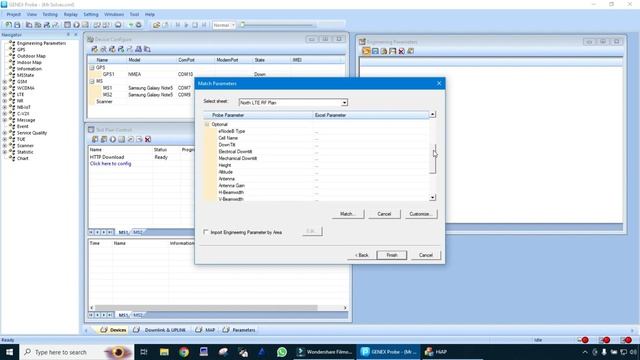Screen dimensions: 640x360
Task: Close the Match Parameters dialog
Action: tap(439, 83)
